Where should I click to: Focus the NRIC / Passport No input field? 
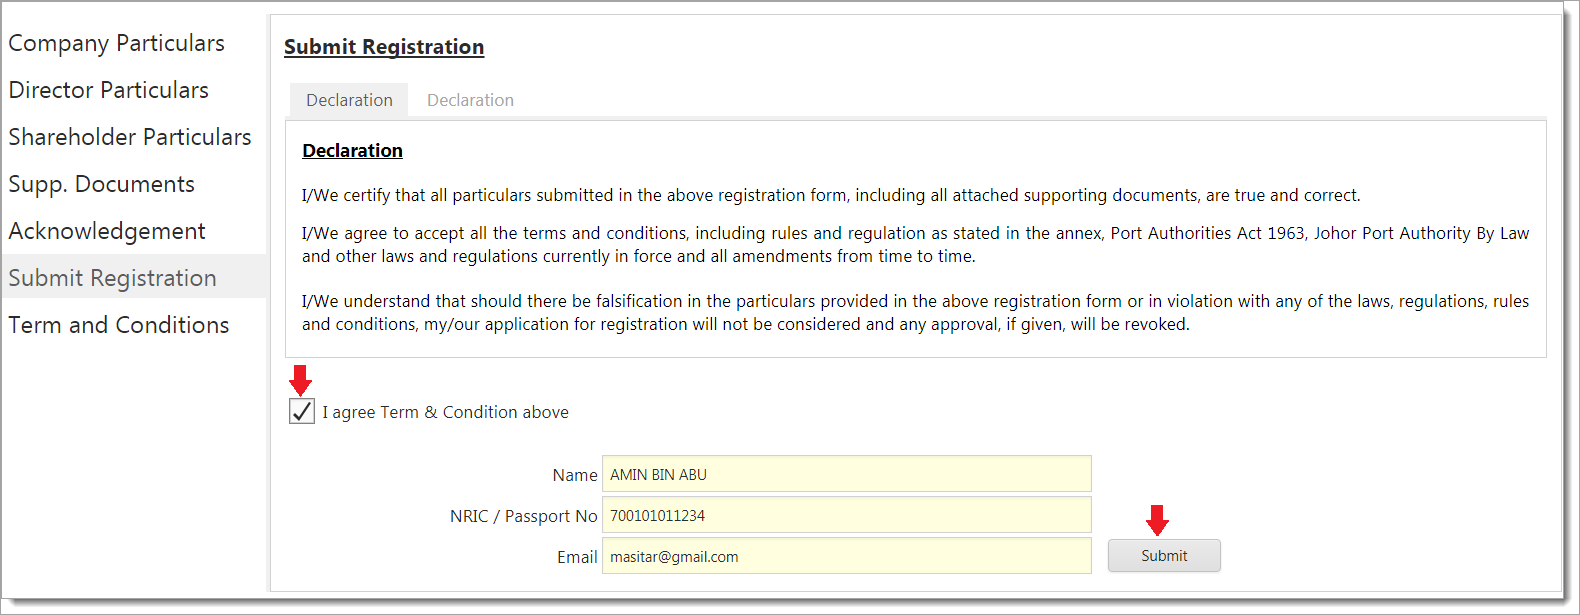pyautogui.click(x=846, y=515)
